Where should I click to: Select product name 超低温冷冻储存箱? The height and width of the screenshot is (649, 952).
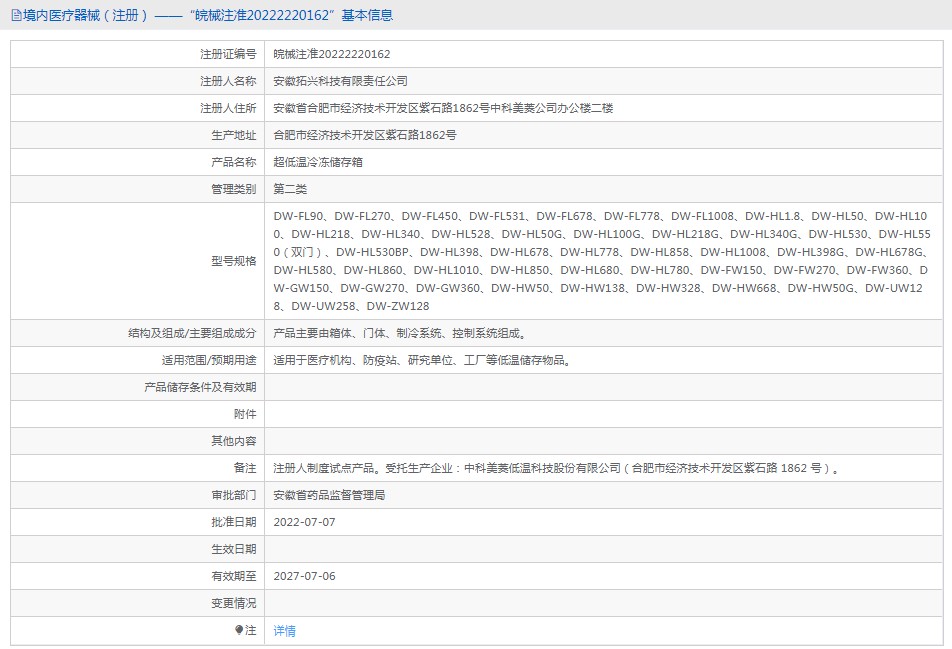[318, 162]
